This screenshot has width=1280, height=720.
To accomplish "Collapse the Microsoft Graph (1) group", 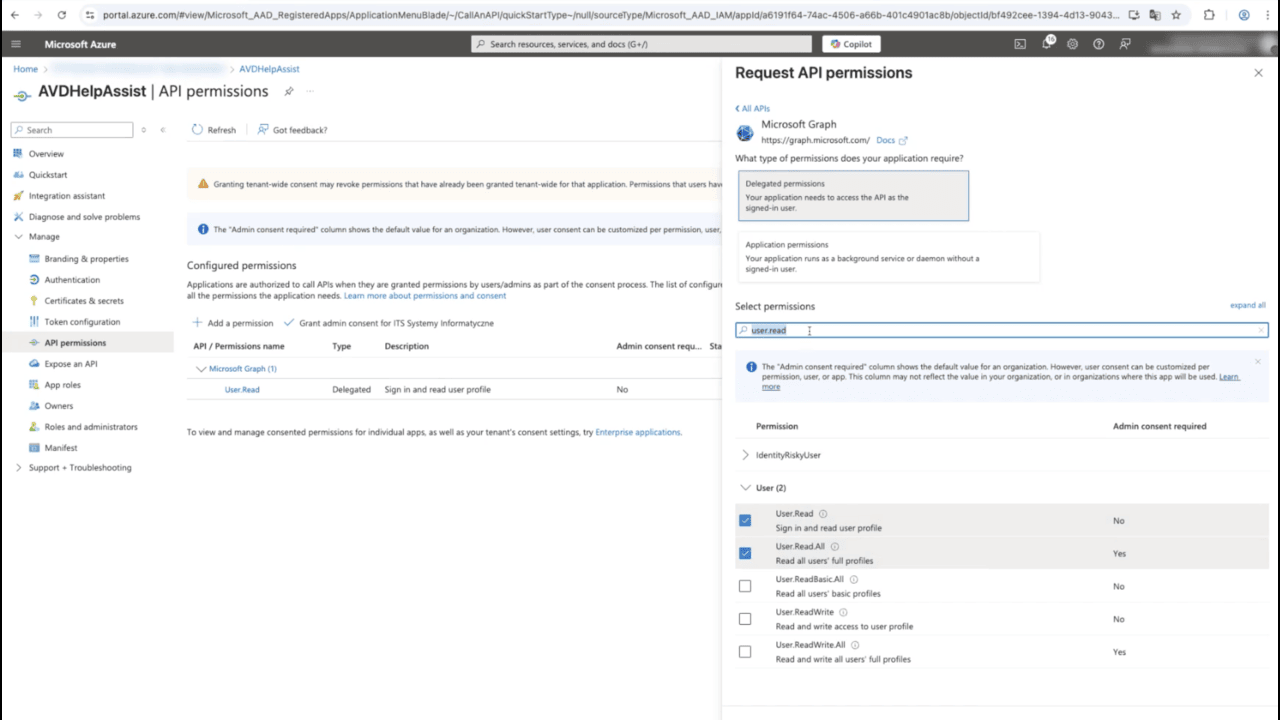I will [x=201, y=369].
